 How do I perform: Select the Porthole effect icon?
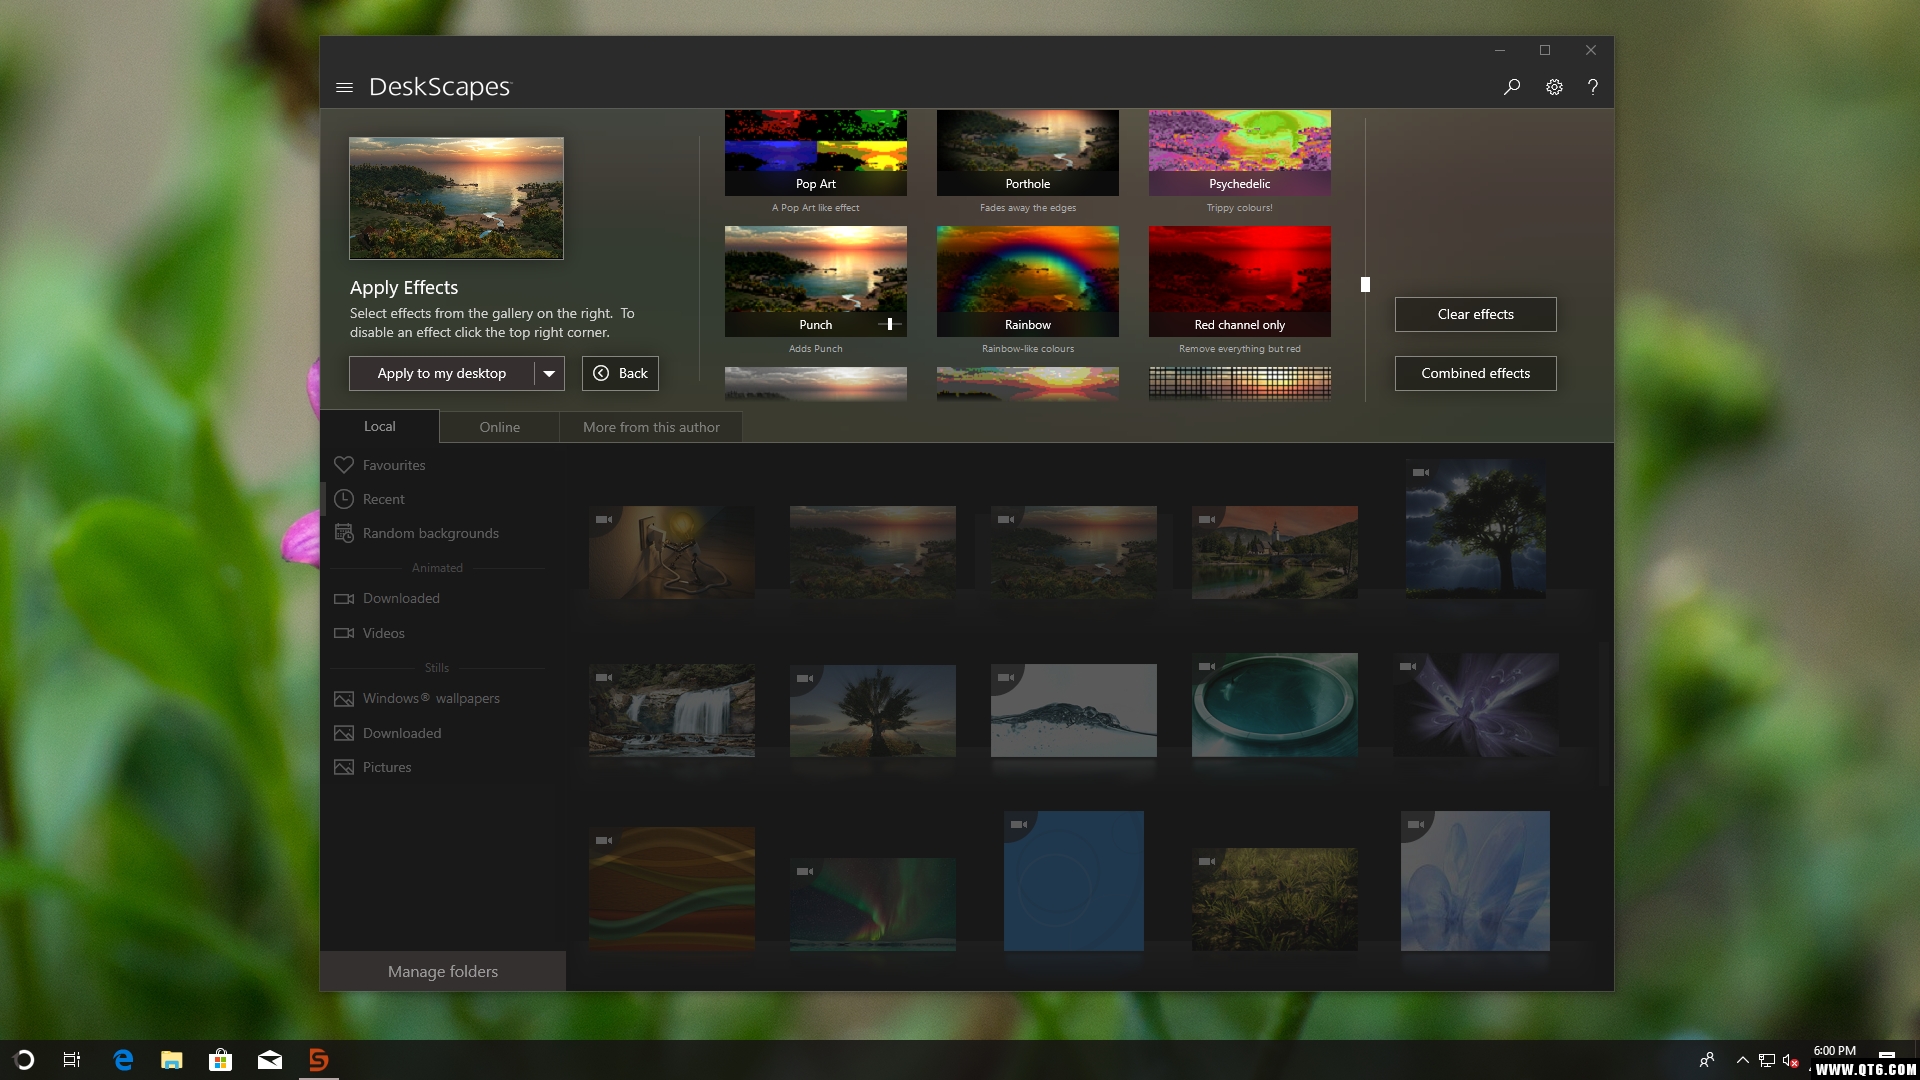pyautogui.click(x=1027, y=156)
